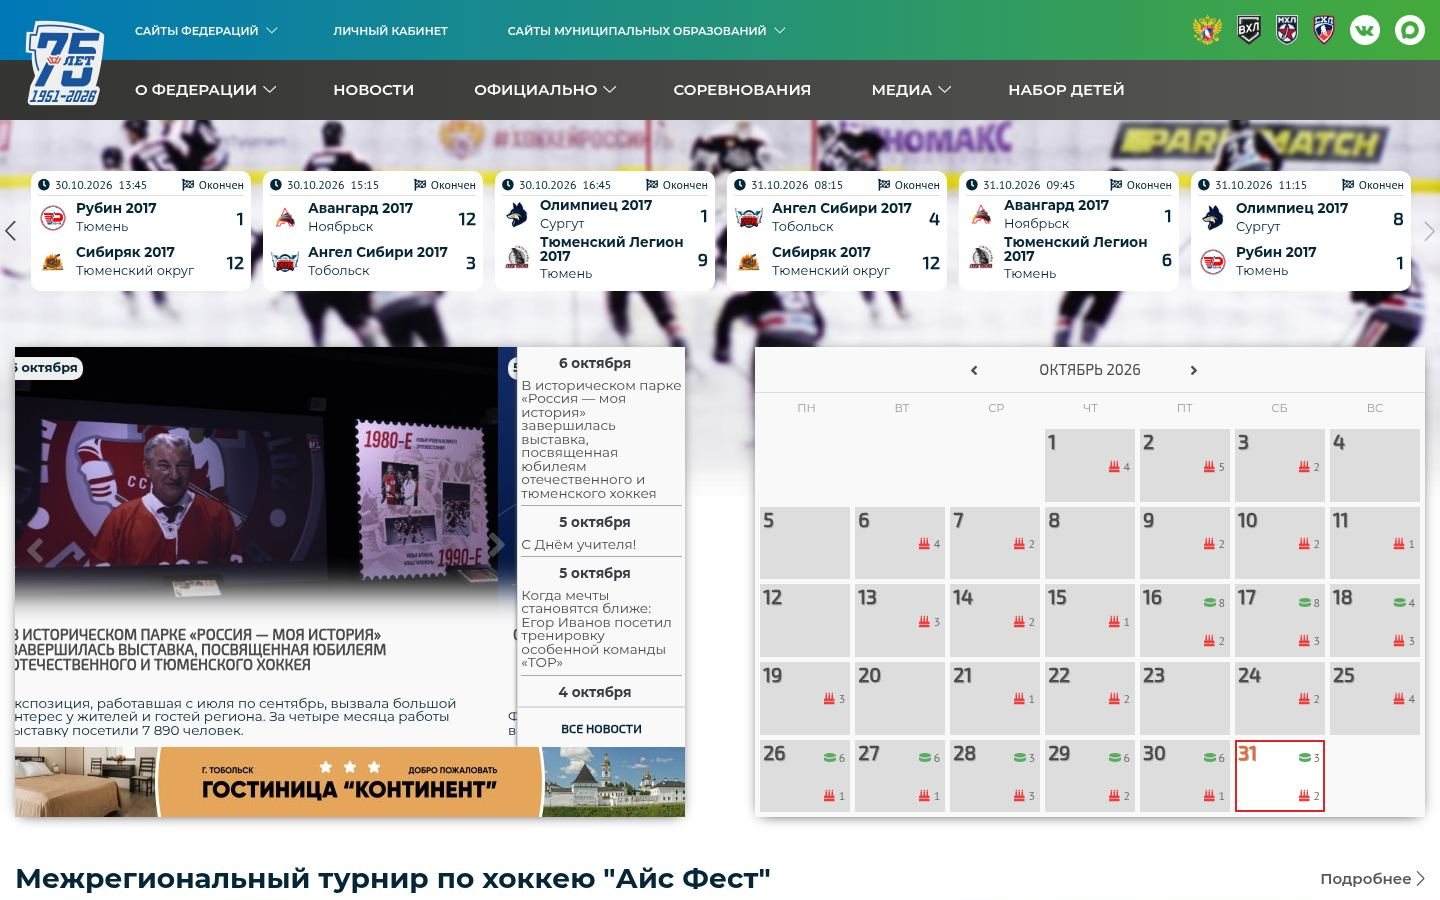The width and height of the screenshot is (1440, 900).
Task: Select October 22 in the calendar
Action: coord(1090,698)
